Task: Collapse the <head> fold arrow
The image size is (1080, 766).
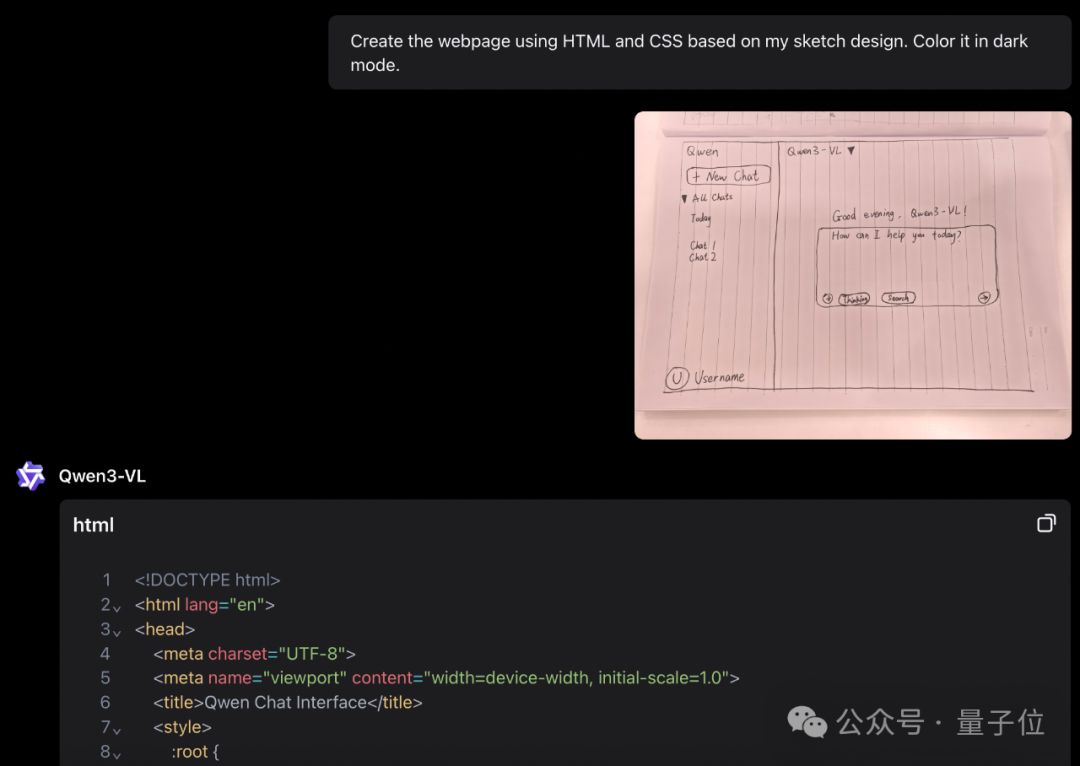Action: click(x=117, y=632)
